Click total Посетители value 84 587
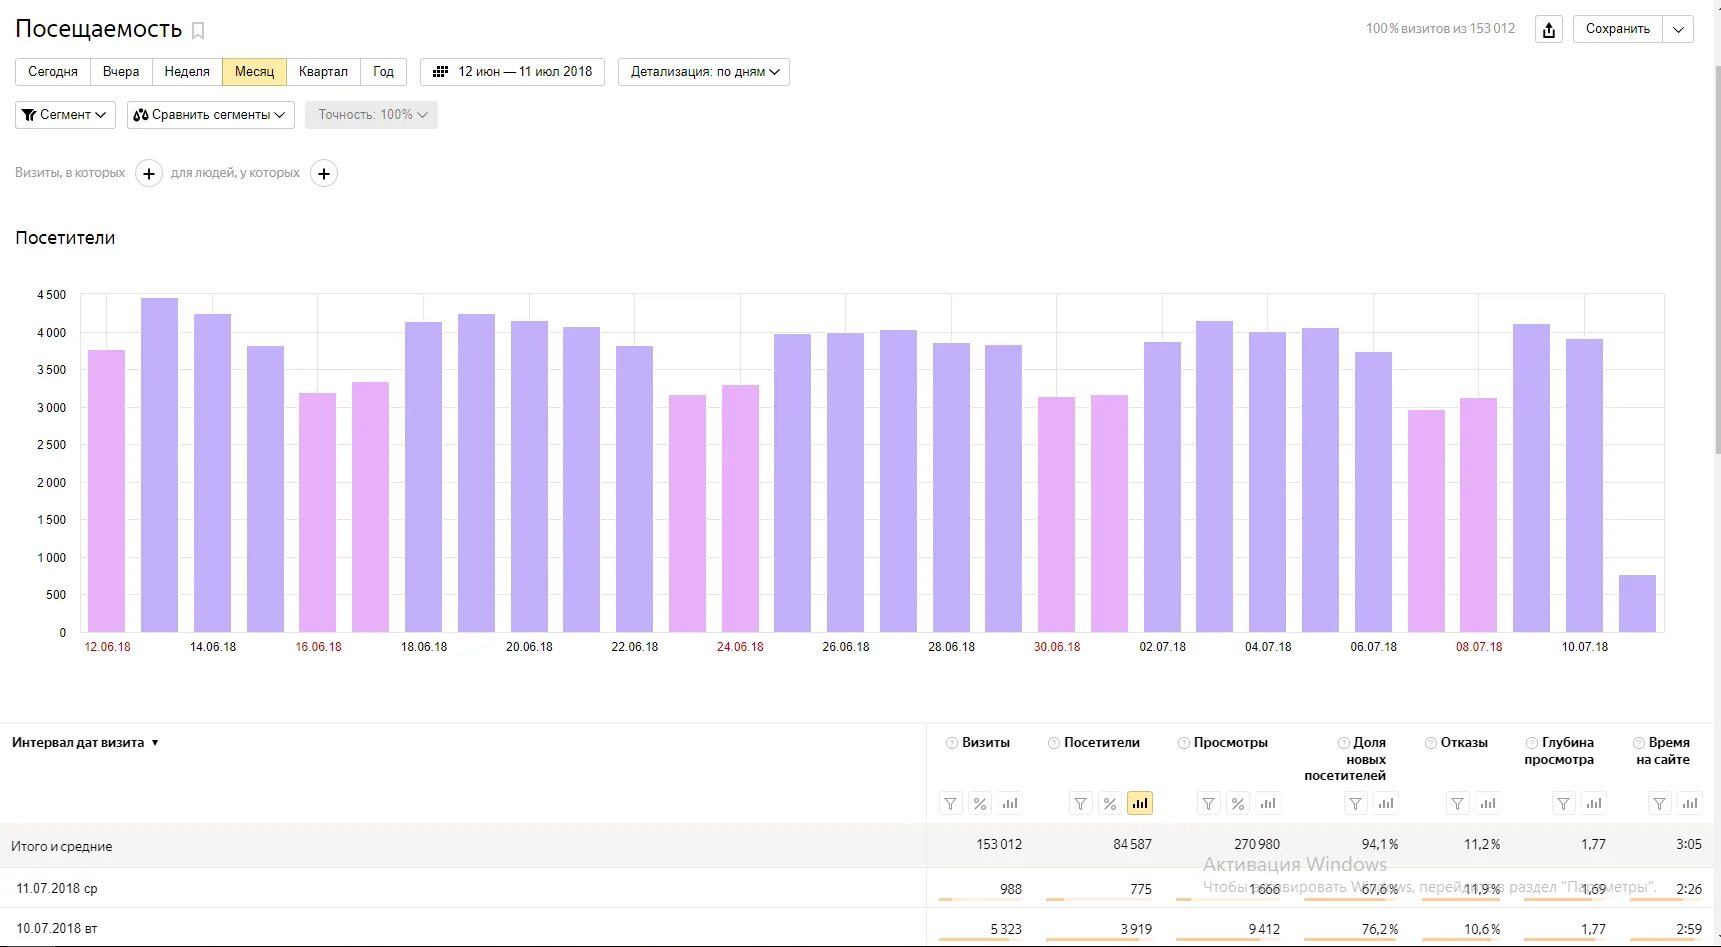 pyautogui.click(x=1132, y=845)
